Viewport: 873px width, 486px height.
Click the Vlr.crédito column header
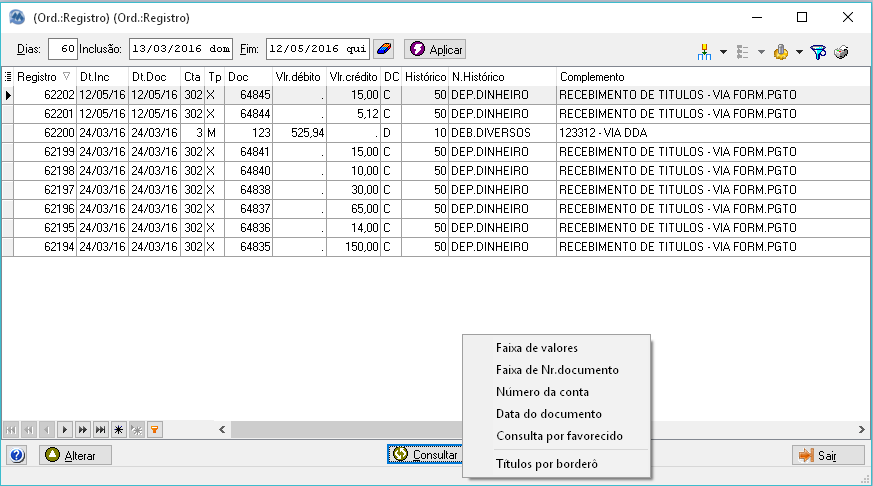pos(354,77)
